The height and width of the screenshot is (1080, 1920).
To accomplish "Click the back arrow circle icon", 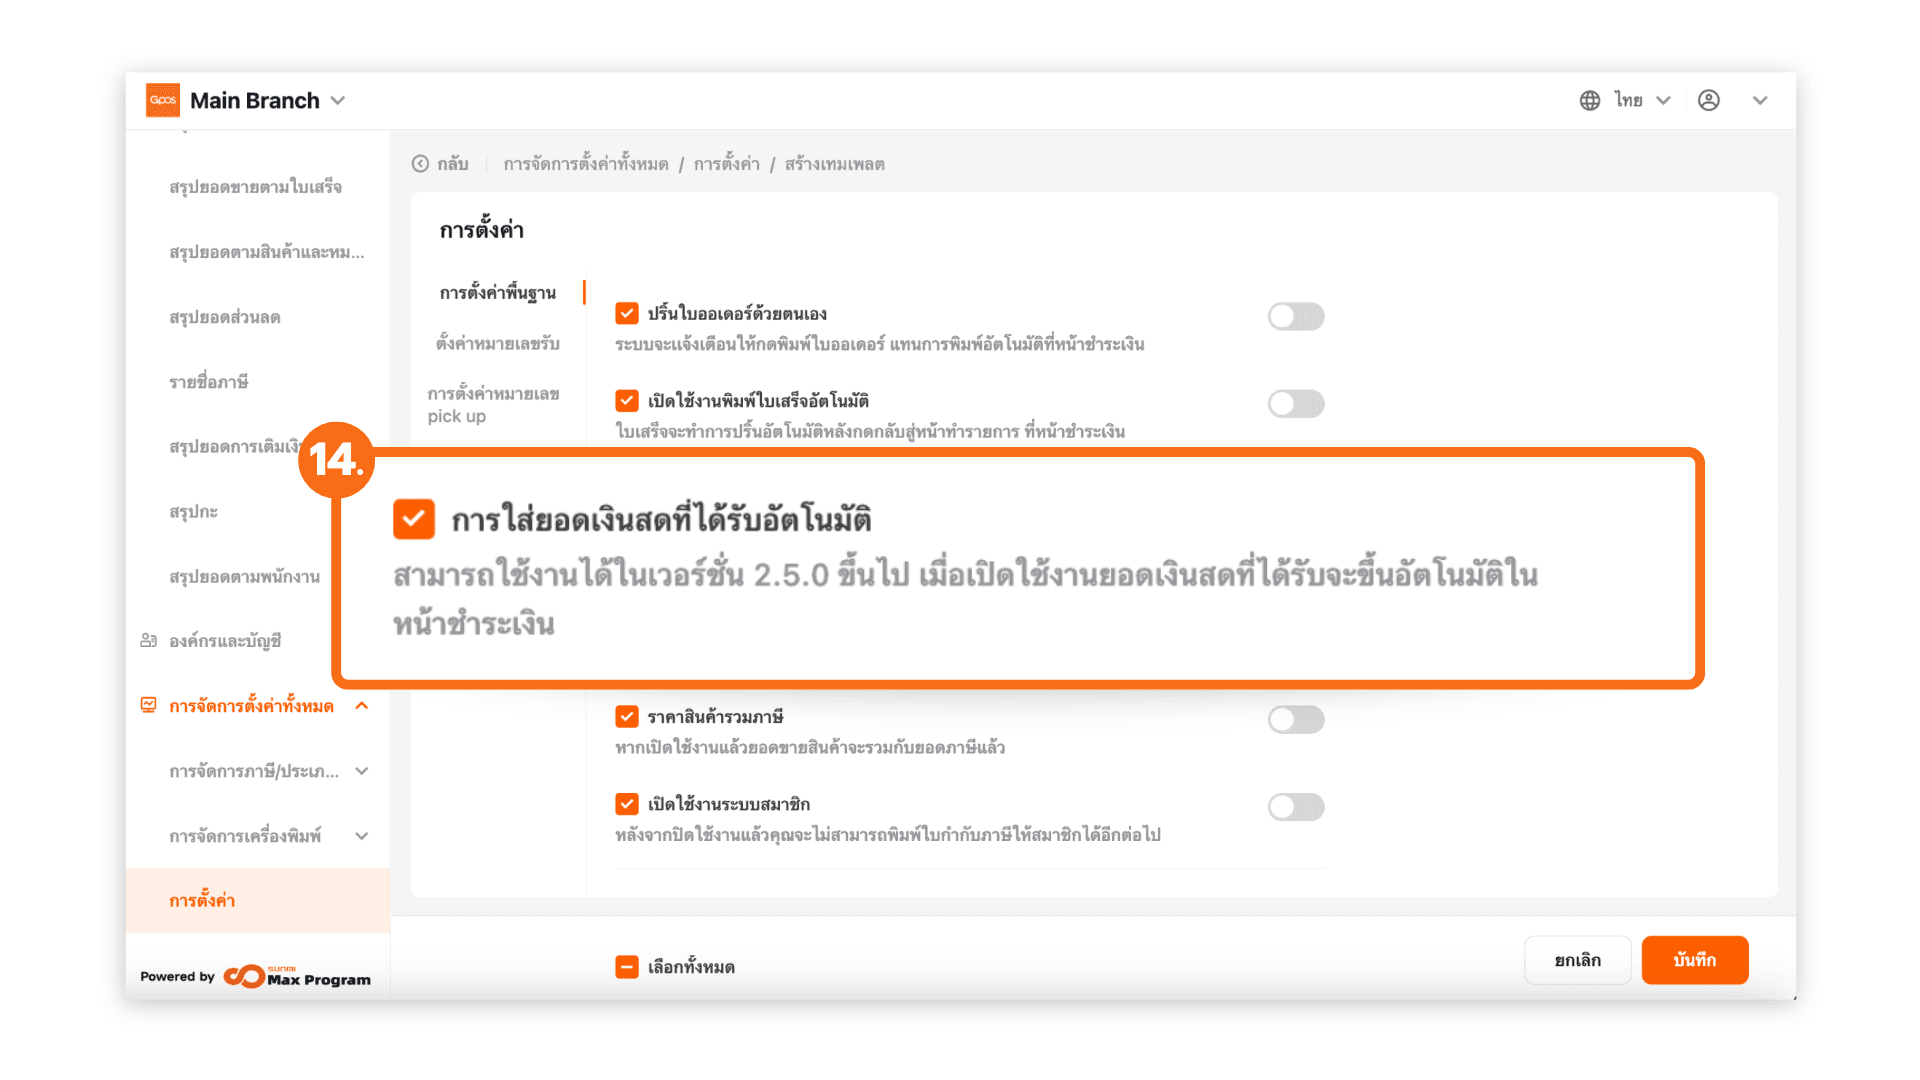I will click(x=421, y=164).
